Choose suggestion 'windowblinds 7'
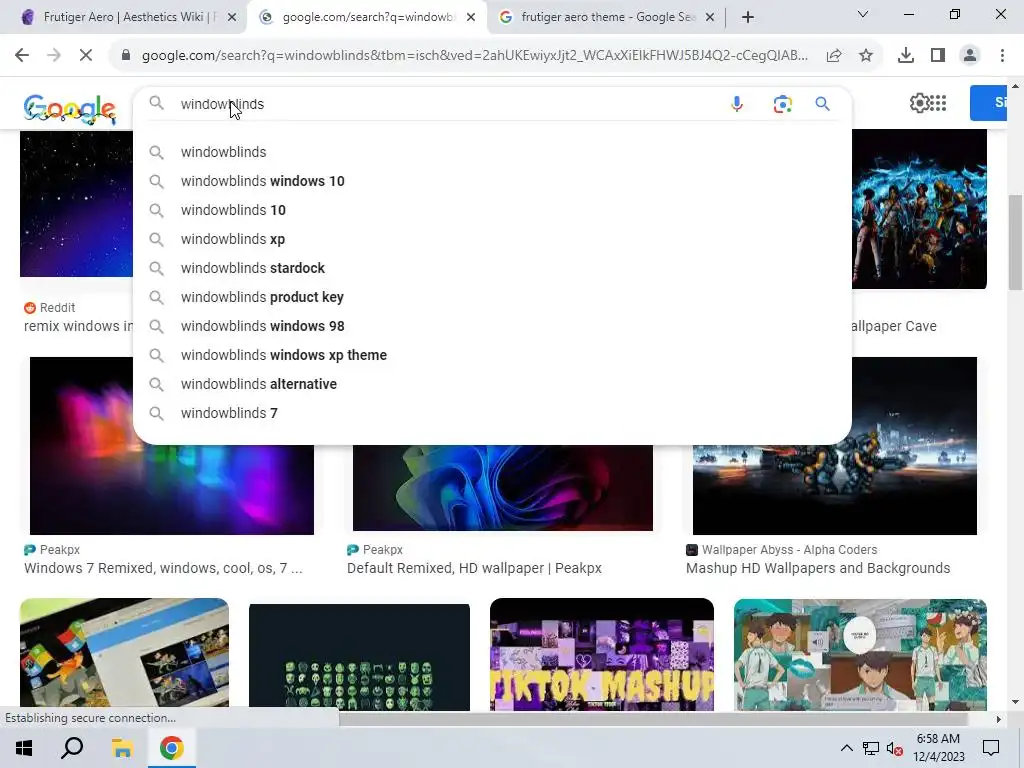Image resolution: width=1024 pixels, height=768 pixels. [492, 413]
